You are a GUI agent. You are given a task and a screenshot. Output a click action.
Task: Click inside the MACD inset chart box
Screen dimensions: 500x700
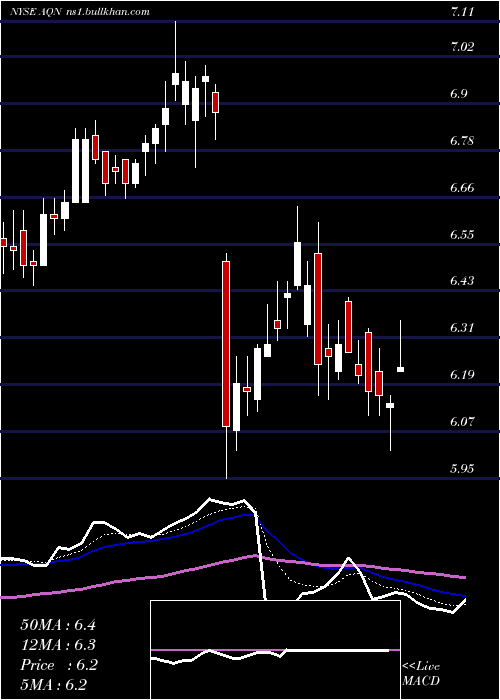click(275, 650)
